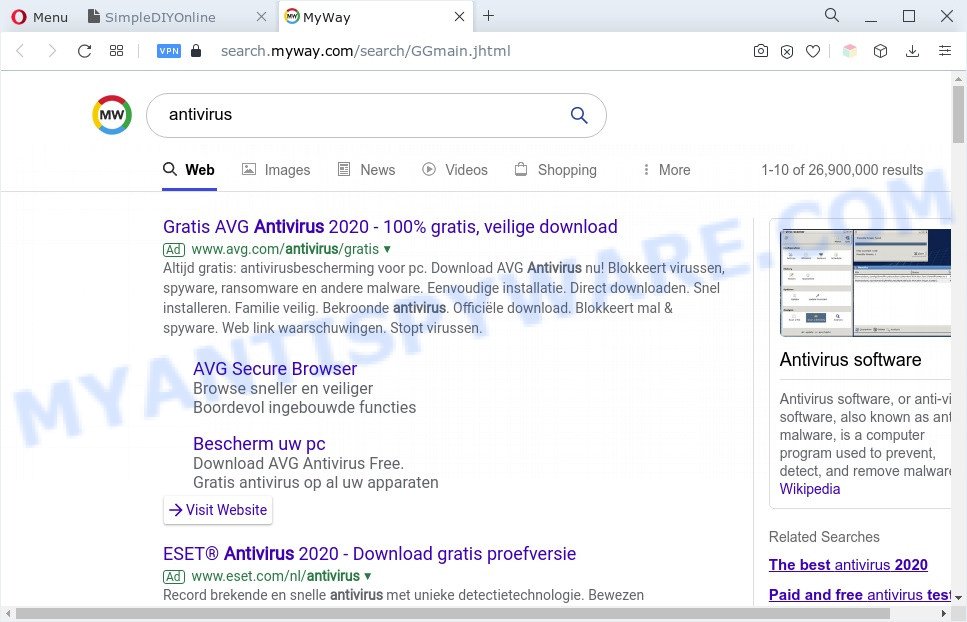Click the scroll right arrow
Viewport: 967px width, 622px height.
tap(944, 614)
